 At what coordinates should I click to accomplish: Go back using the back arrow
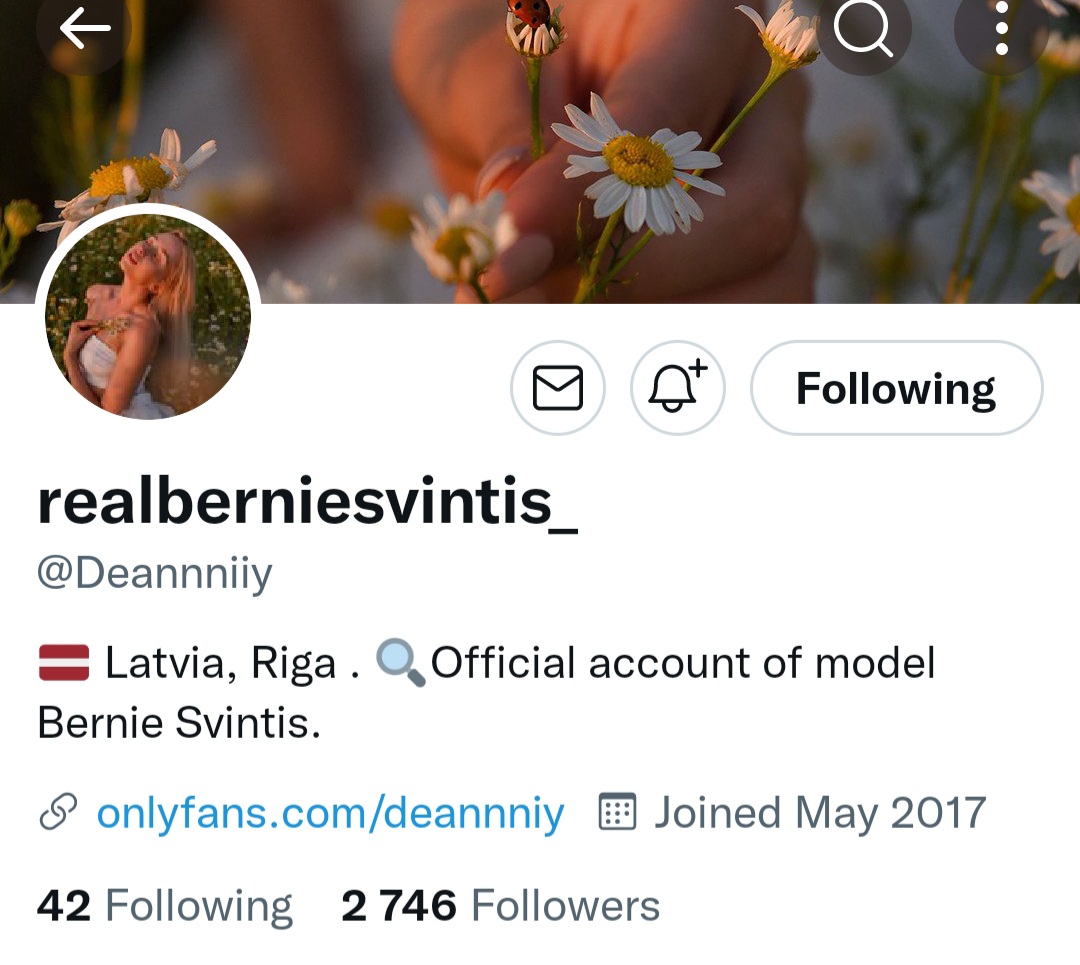pyautogui.click(x=84, y=30)
